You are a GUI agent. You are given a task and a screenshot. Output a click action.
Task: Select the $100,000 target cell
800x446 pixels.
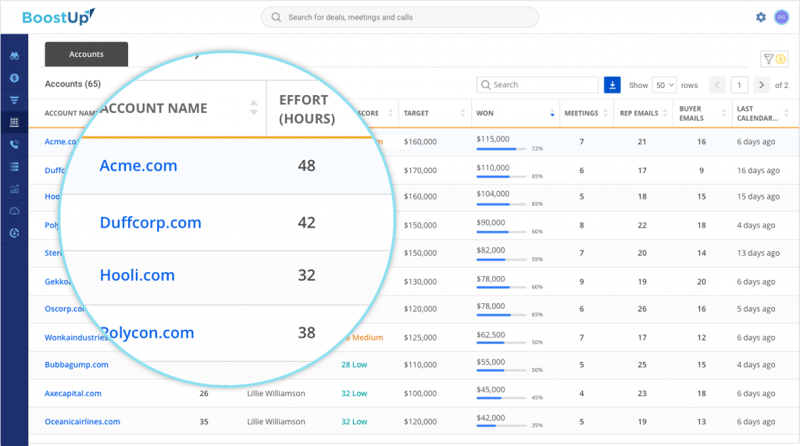coord(420,393)
